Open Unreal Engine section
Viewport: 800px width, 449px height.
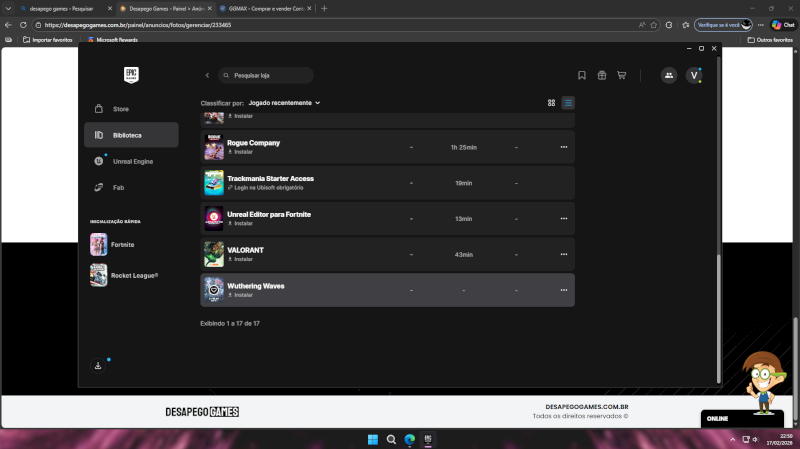131,161
